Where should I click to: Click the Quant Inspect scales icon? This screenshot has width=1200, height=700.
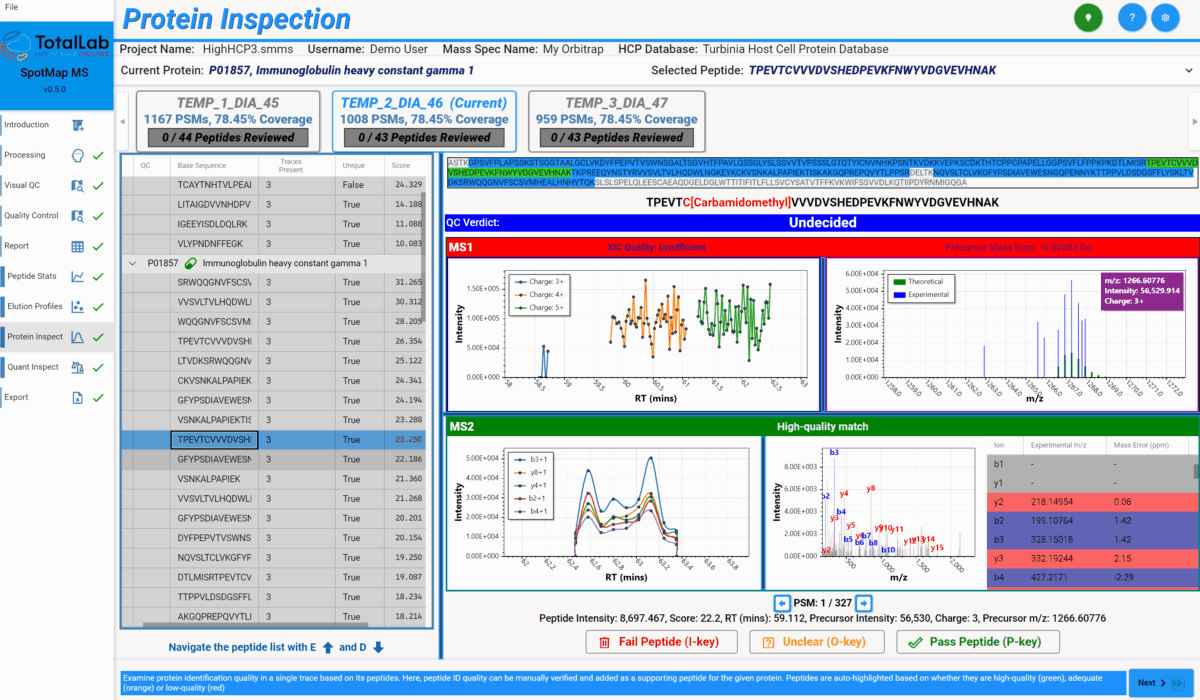click(x=77, y=367)
